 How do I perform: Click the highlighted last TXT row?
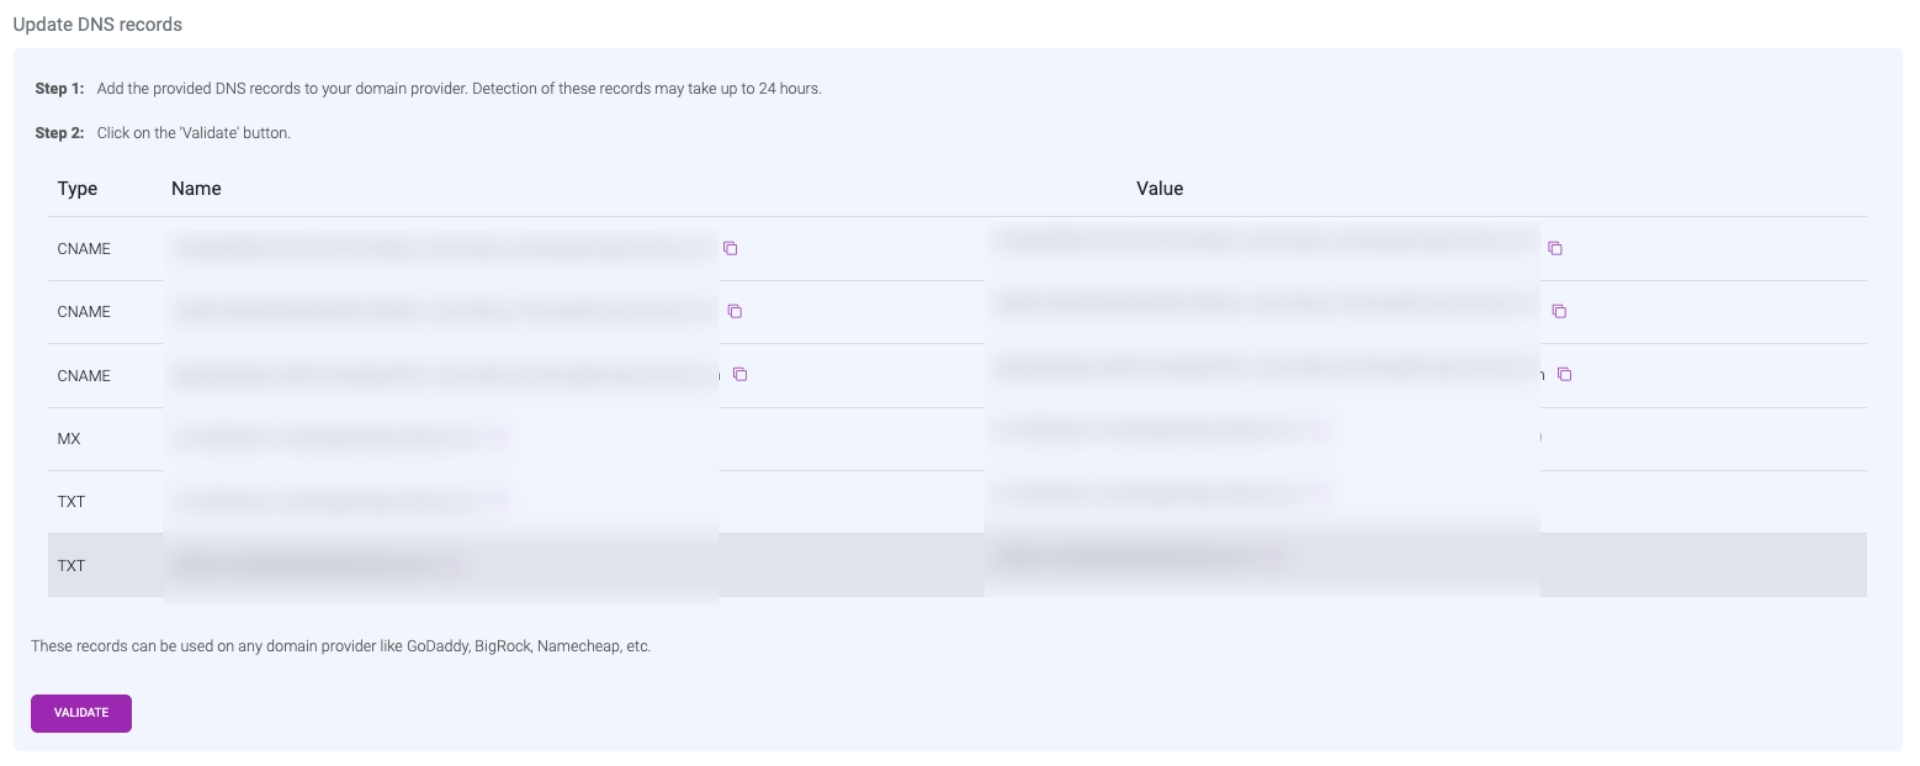pyautogui.click(x=850, y=565)
